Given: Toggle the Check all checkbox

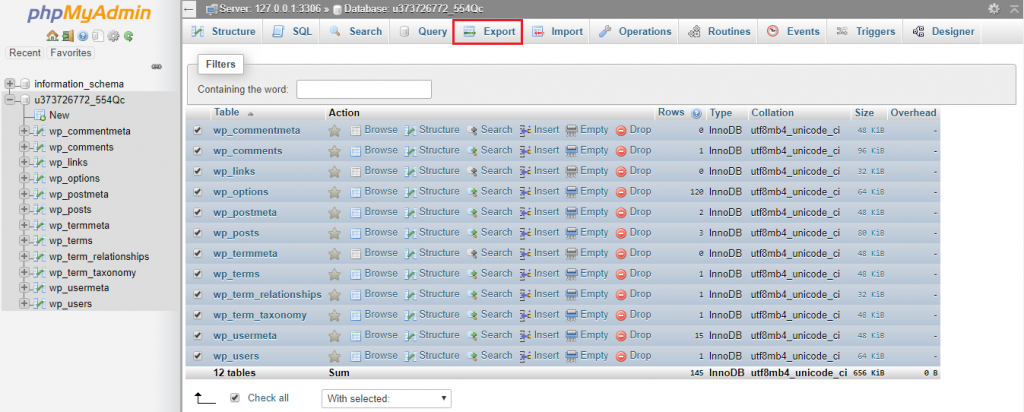Looking at the screenshot, I should [235, 398].
